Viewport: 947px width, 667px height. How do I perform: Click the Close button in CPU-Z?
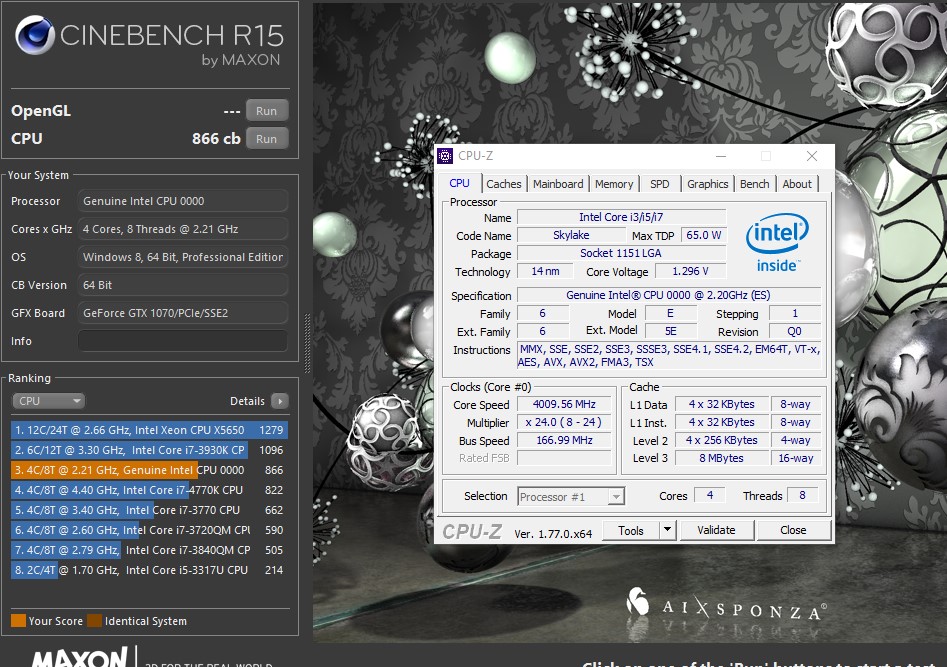coord(793,530)
